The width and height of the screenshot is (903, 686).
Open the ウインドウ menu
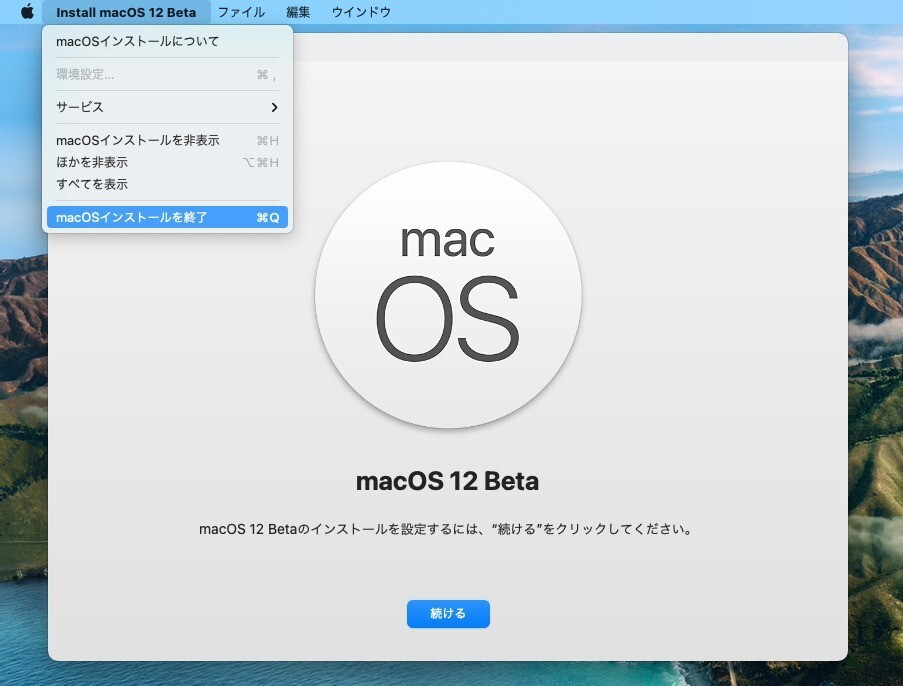(x=361, y=12)
